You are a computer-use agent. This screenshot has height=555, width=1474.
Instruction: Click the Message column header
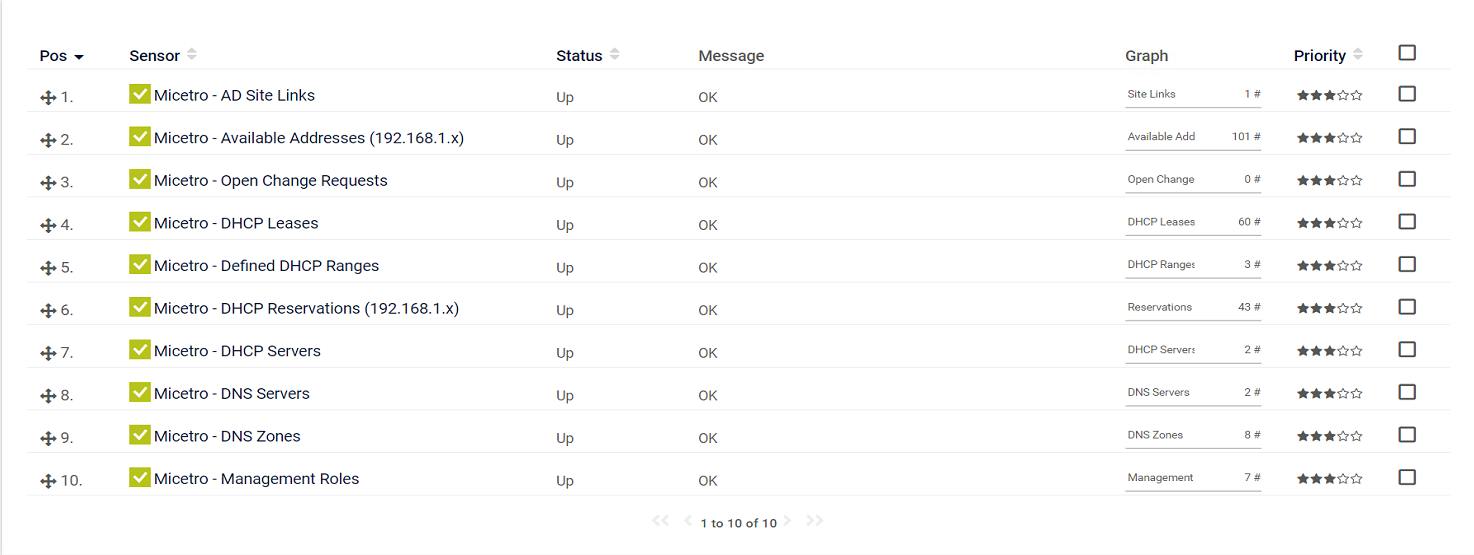[x=731, y=56]
